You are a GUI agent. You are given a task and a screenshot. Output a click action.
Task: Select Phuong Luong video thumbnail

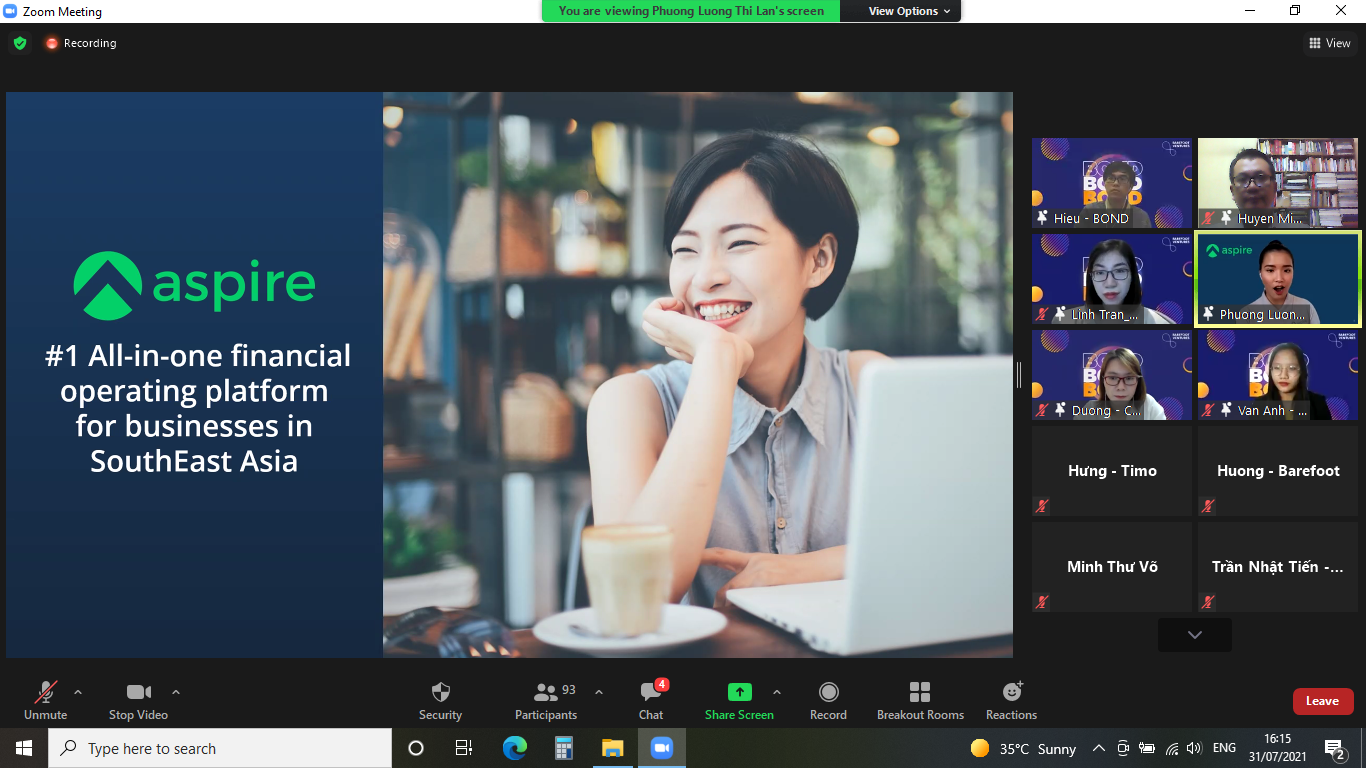pyautogui.click(x=1278, y=279)
